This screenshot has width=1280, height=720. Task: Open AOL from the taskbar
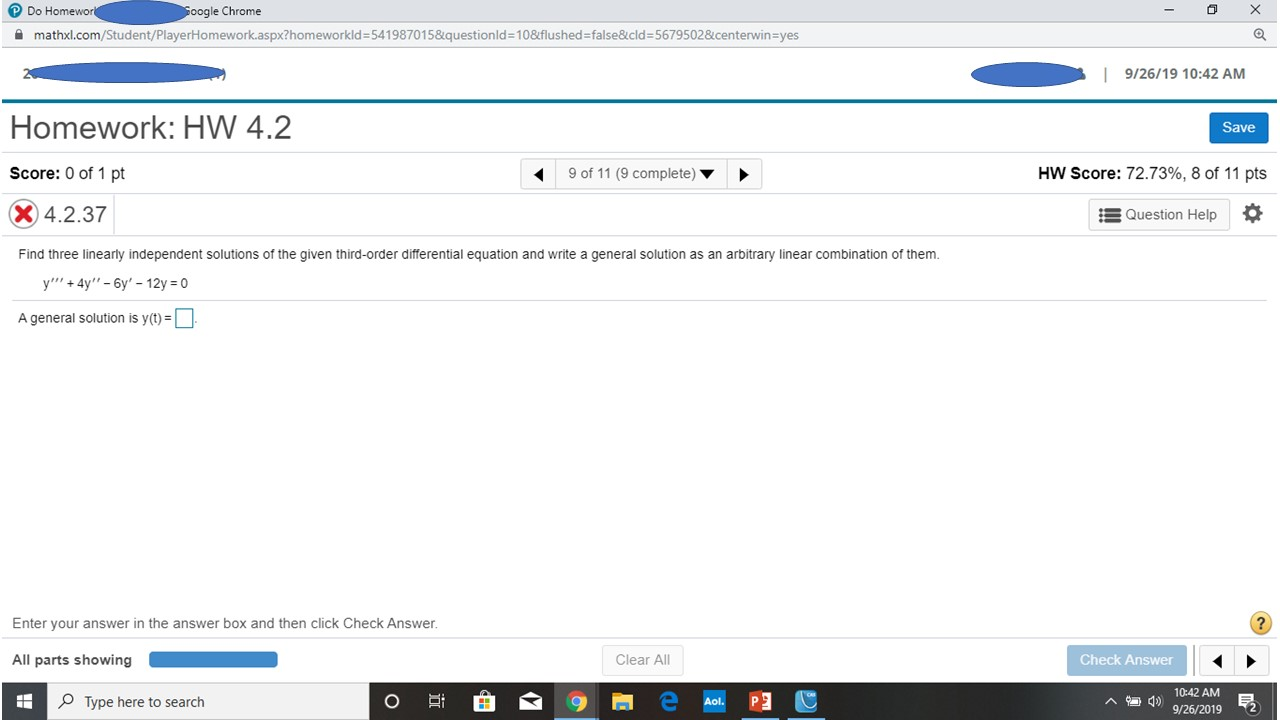point(714,701)
